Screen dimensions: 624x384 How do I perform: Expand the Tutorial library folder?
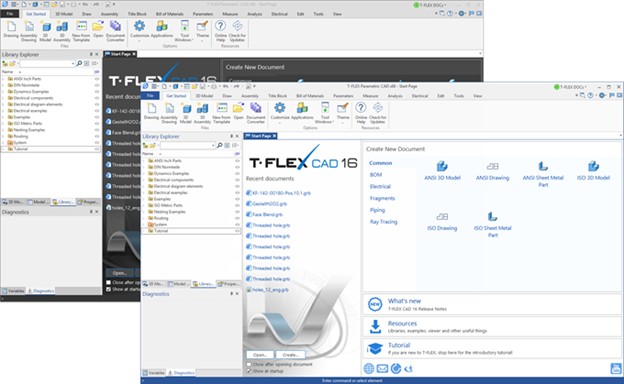tap(144, 231)
